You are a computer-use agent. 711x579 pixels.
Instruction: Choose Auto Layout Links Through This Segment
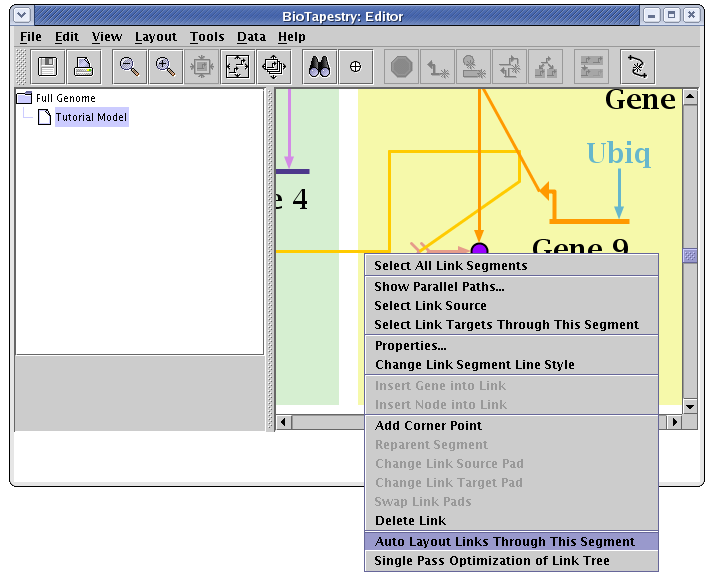coord(504,541)
